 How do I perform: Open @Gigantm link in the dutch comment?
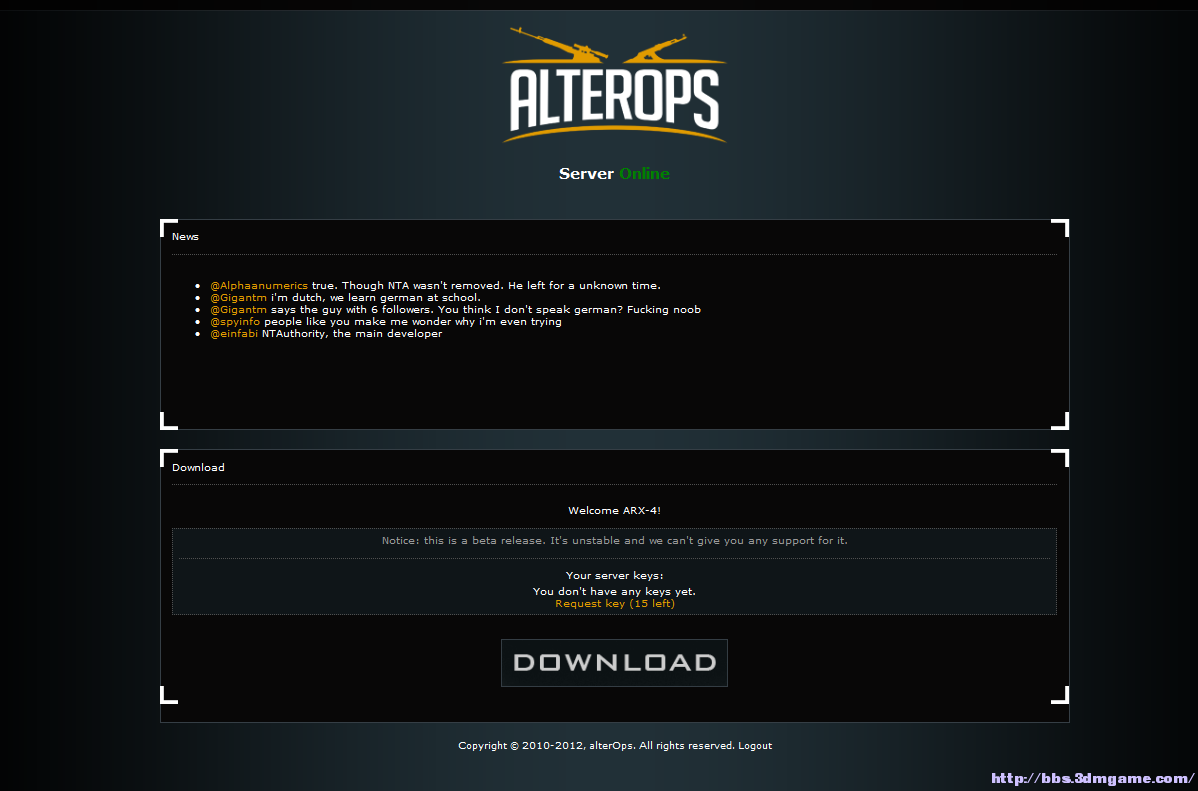(238, 297)
